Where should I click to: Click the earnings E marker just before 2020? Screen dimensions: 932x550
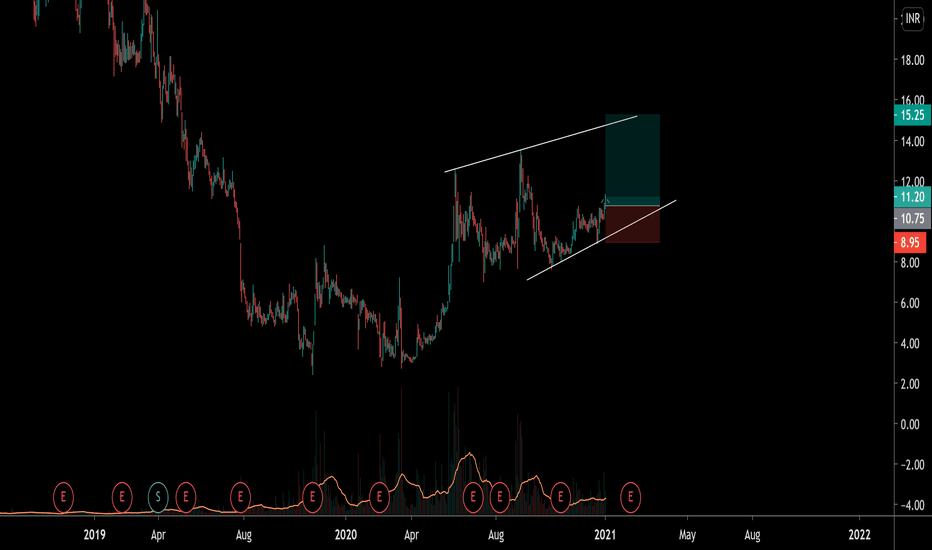(313, 497)
